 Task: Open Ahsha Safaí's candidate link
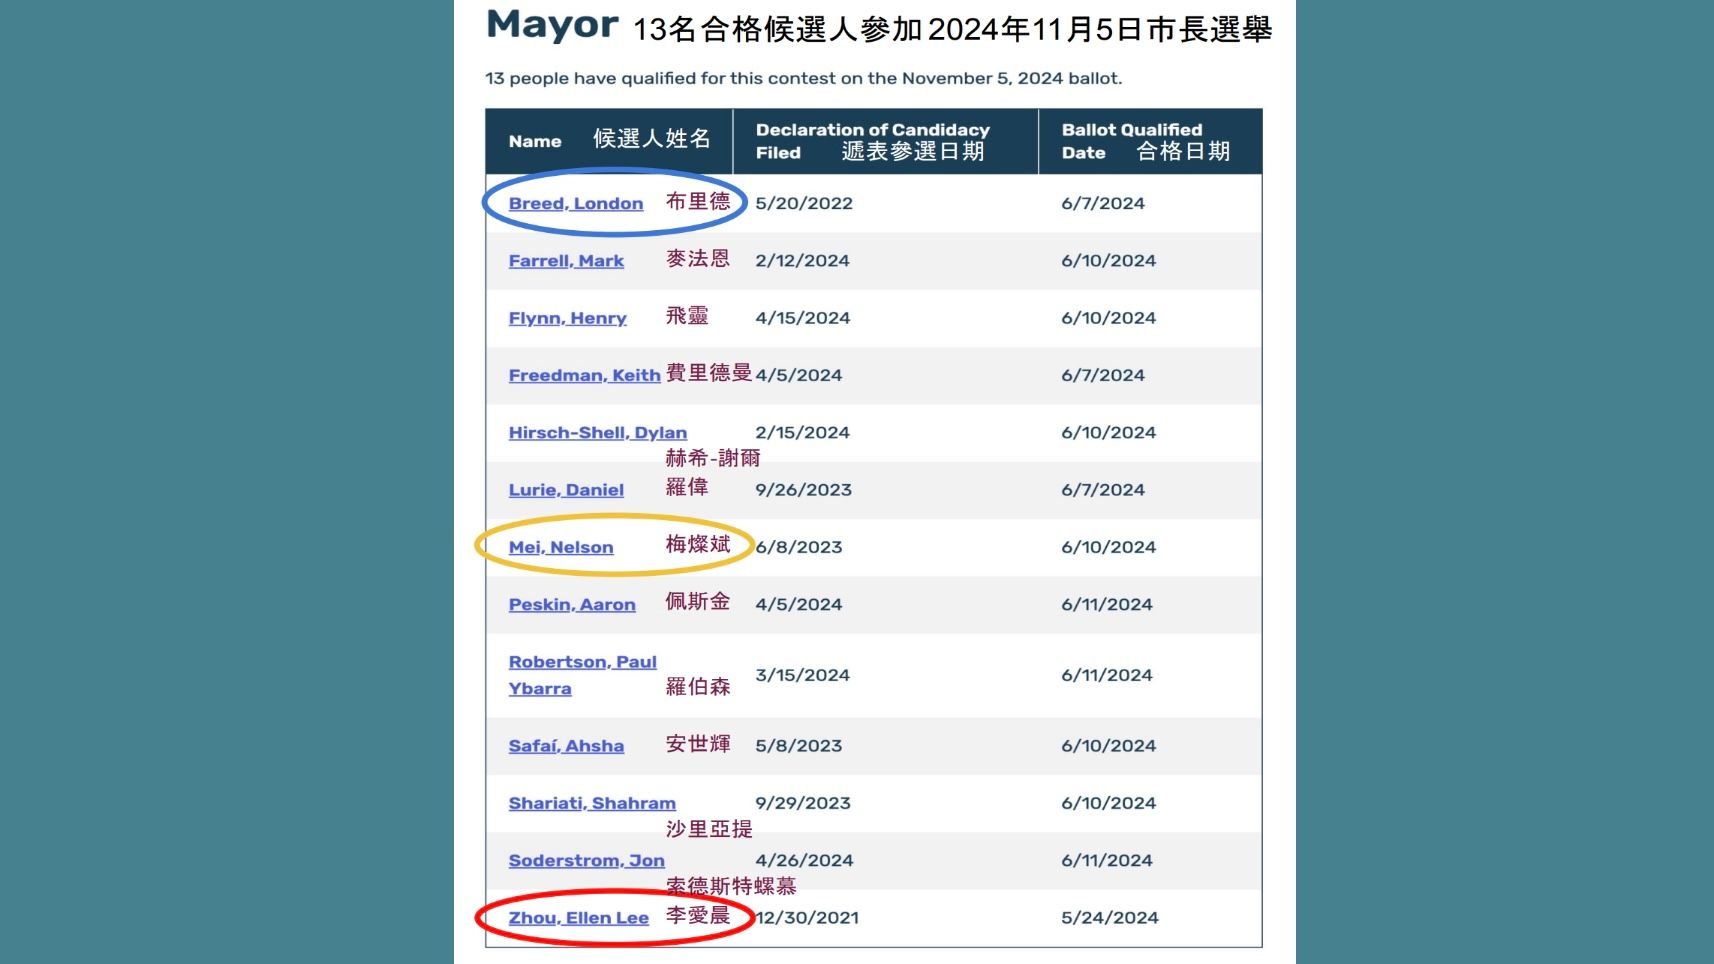(x=566, y=745)
